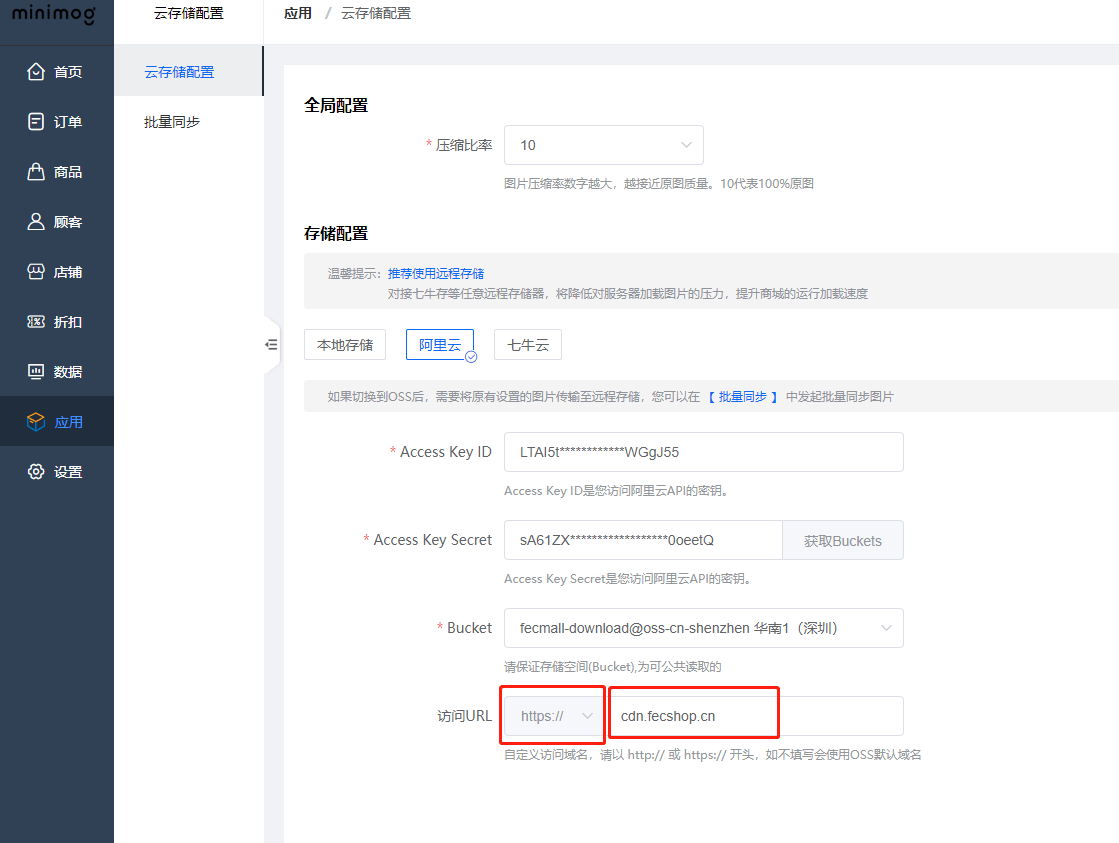Image resolution: width=1119 pixels, height=843 pixels.
Task: Click the coupon icon beside 折扣
Action: click(36, 321)
